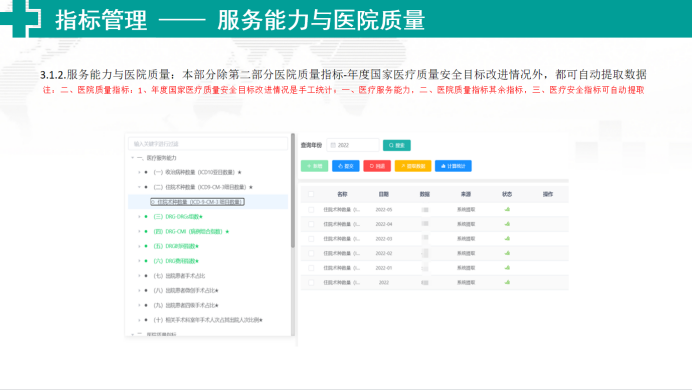This screenshot has height=390, width=692.
Task: Click the 系统提取 source cell in the 2022-02 row
Action: (x=466, y=253)
